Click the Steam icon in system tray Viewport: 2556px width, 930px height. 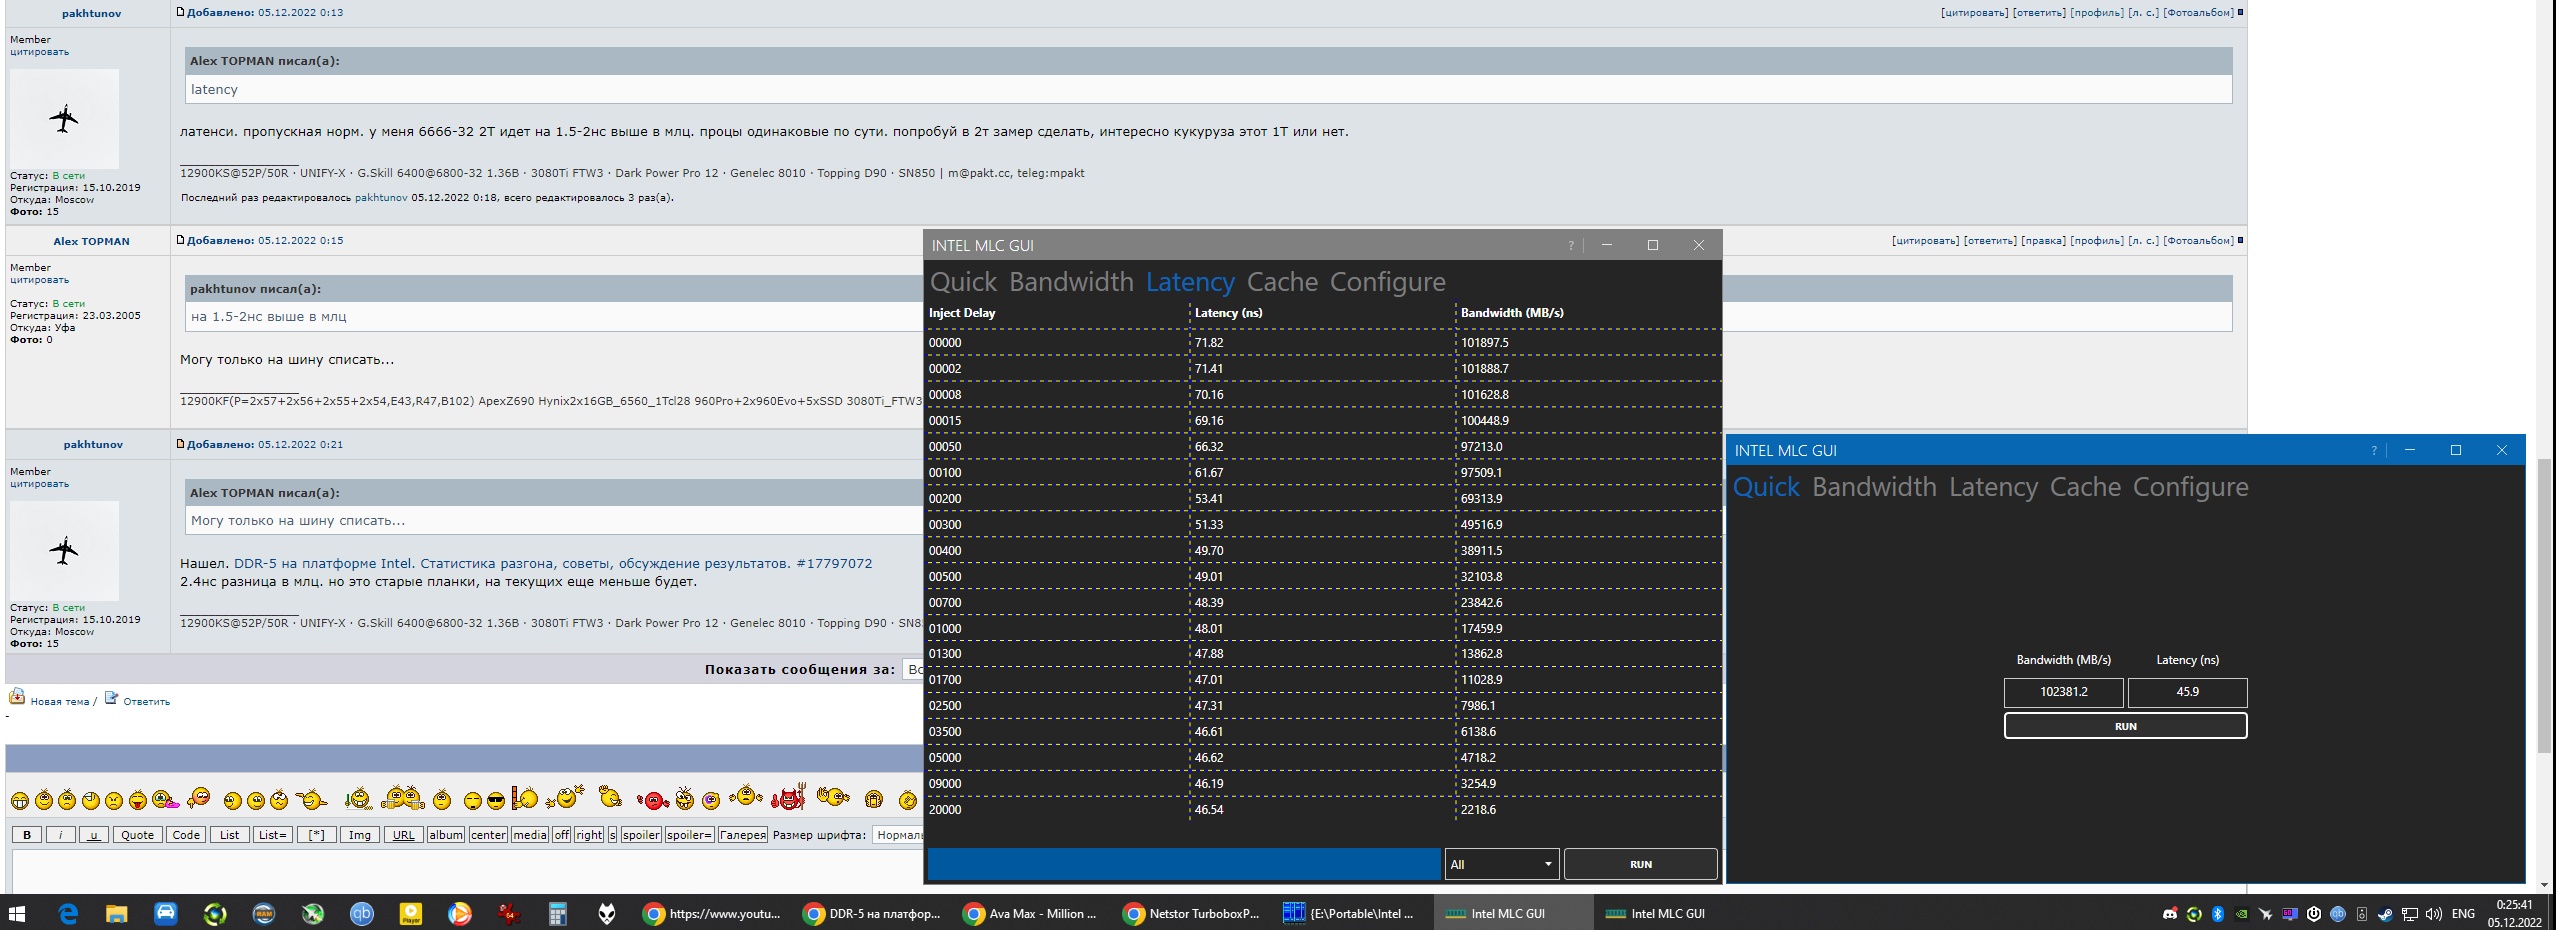(2385, 914)
